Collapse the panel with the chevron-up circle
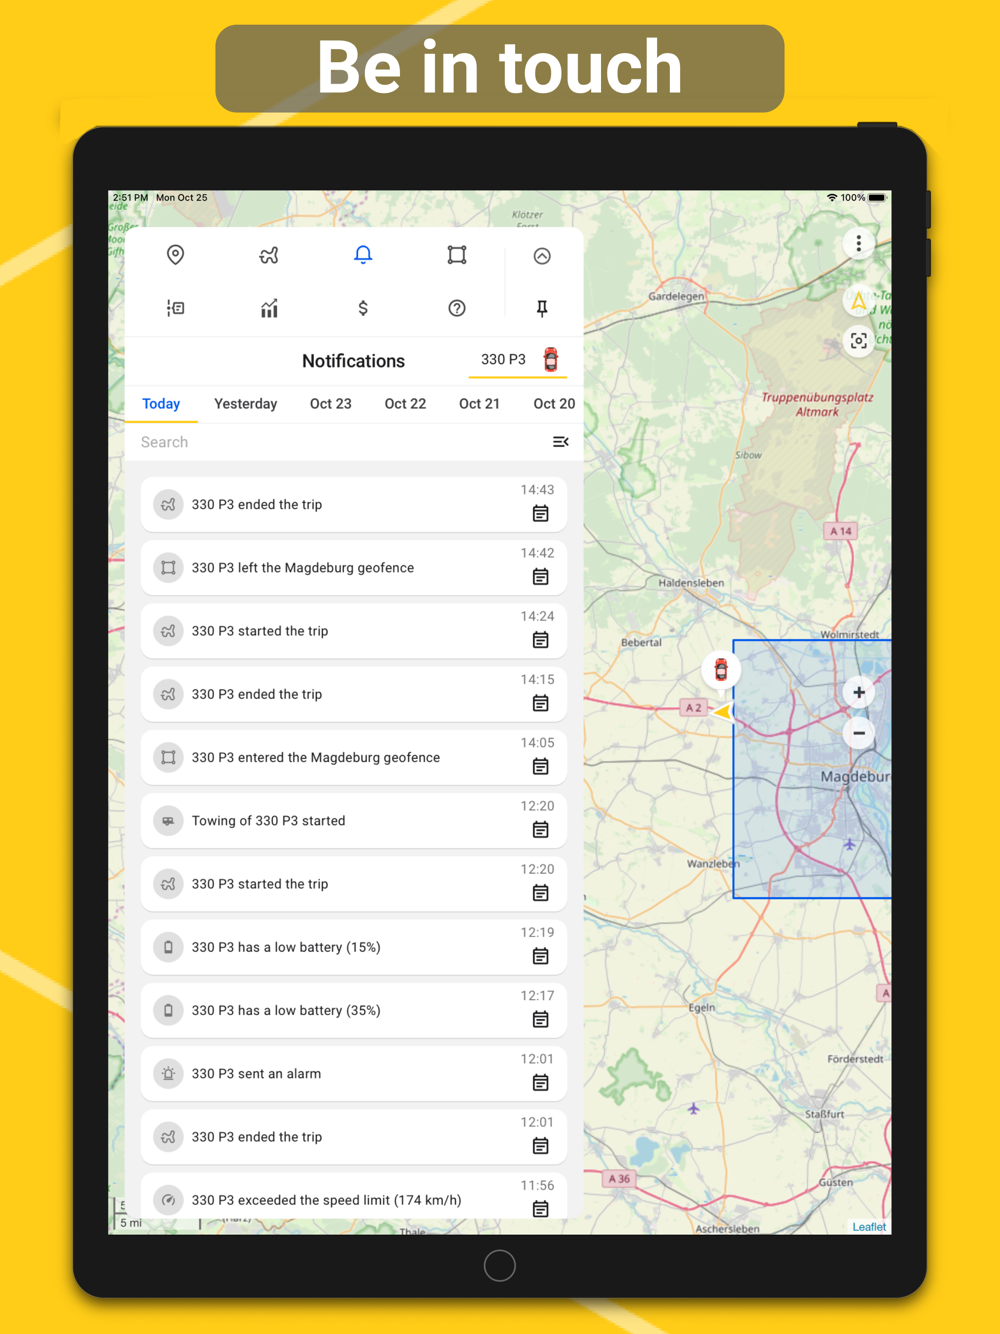The height and width of the screenshot is (1334, 1000). coord(542,256)
